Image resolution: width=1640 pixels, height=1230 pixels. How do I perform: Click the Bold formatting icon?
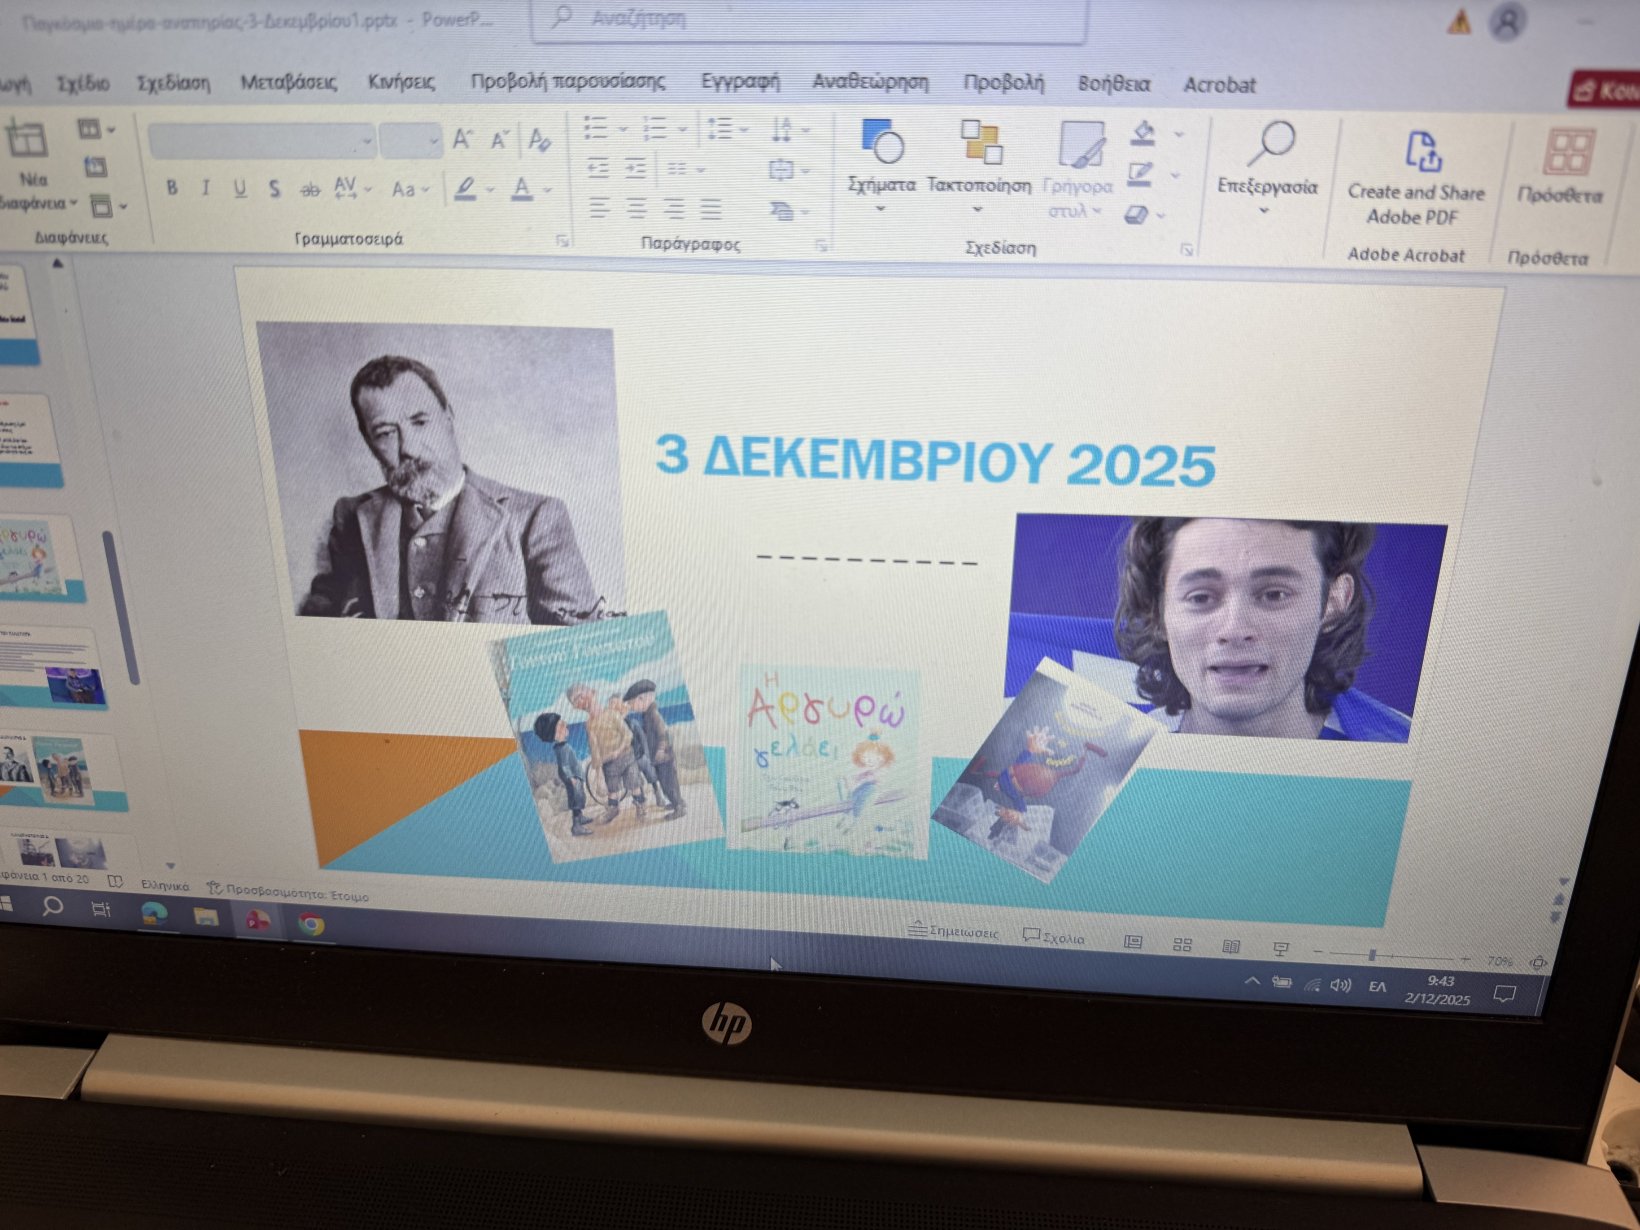[x=172, y=187]
